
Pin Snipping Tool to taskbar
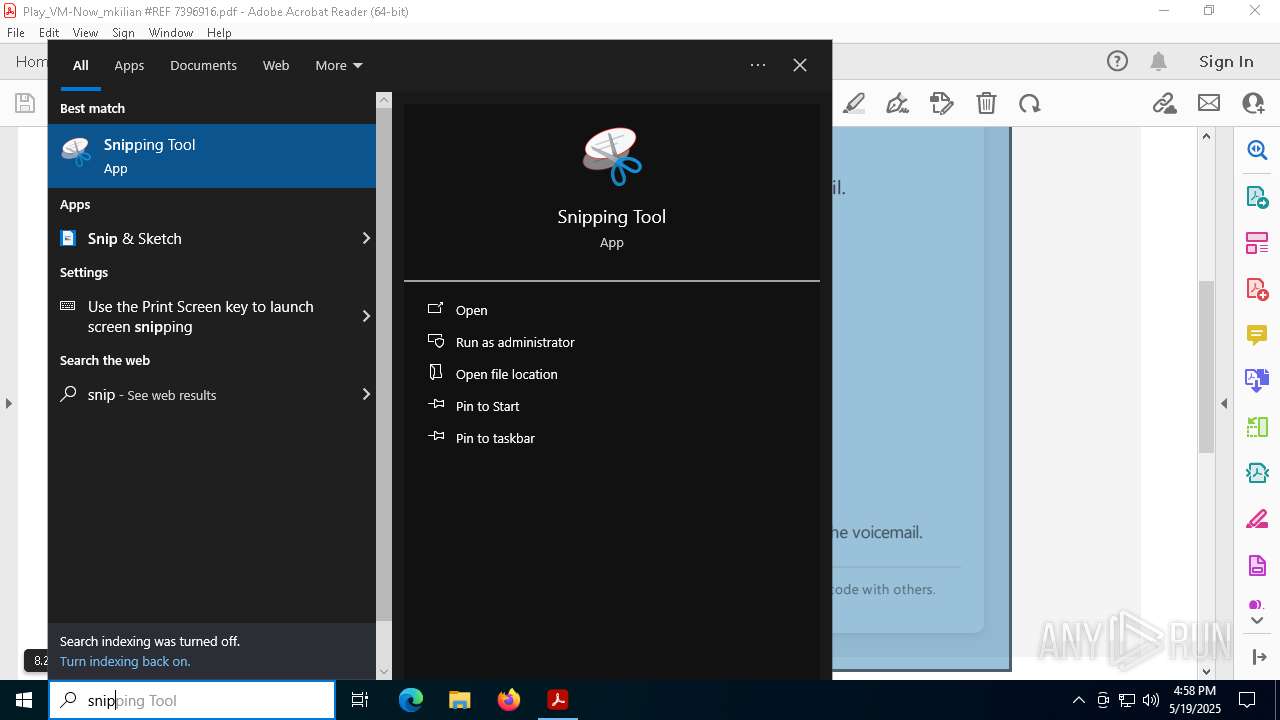click(495, 438)
